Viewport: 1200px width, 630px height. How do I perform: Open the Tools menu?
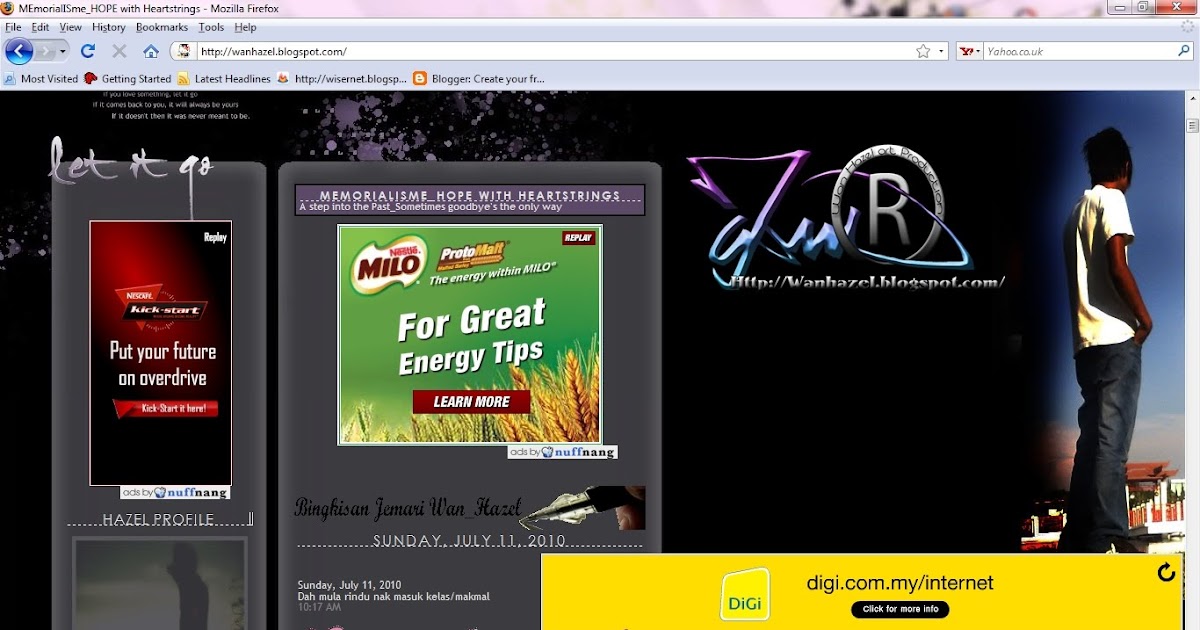(x=211, y=27)
